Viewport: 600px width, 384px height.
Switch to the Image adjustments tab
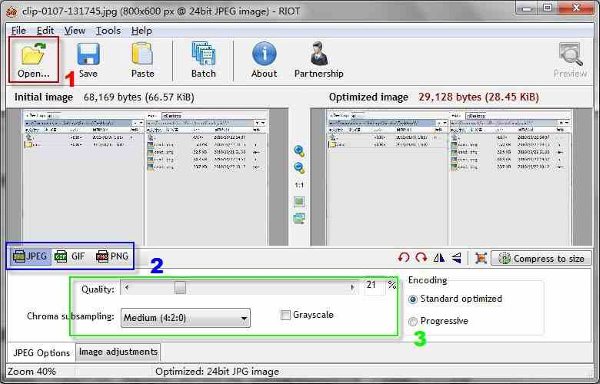pos(118,352)
